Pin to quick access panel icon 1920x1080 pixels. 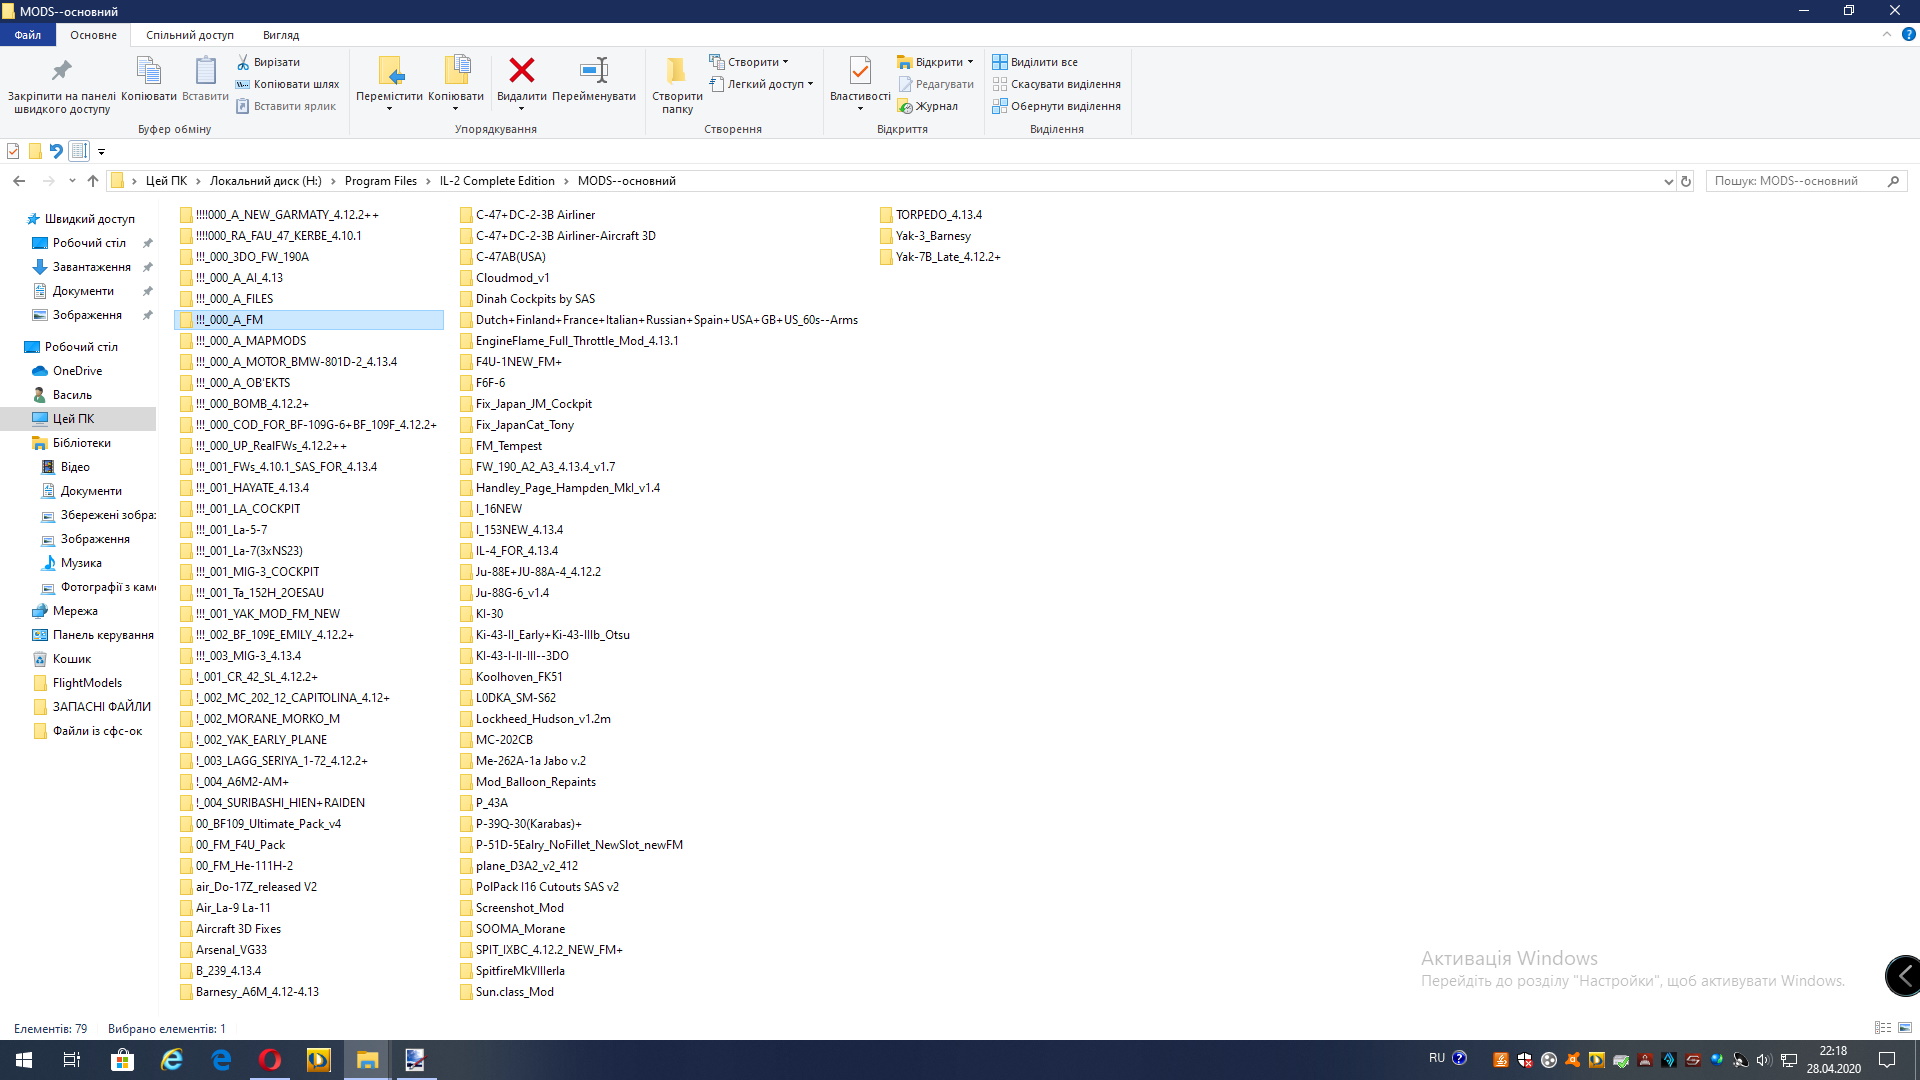[61, 70]
